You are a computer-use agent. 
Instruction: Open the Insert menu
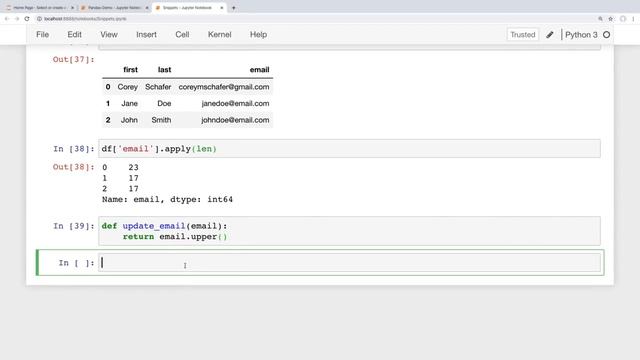(x=147, y=35)
